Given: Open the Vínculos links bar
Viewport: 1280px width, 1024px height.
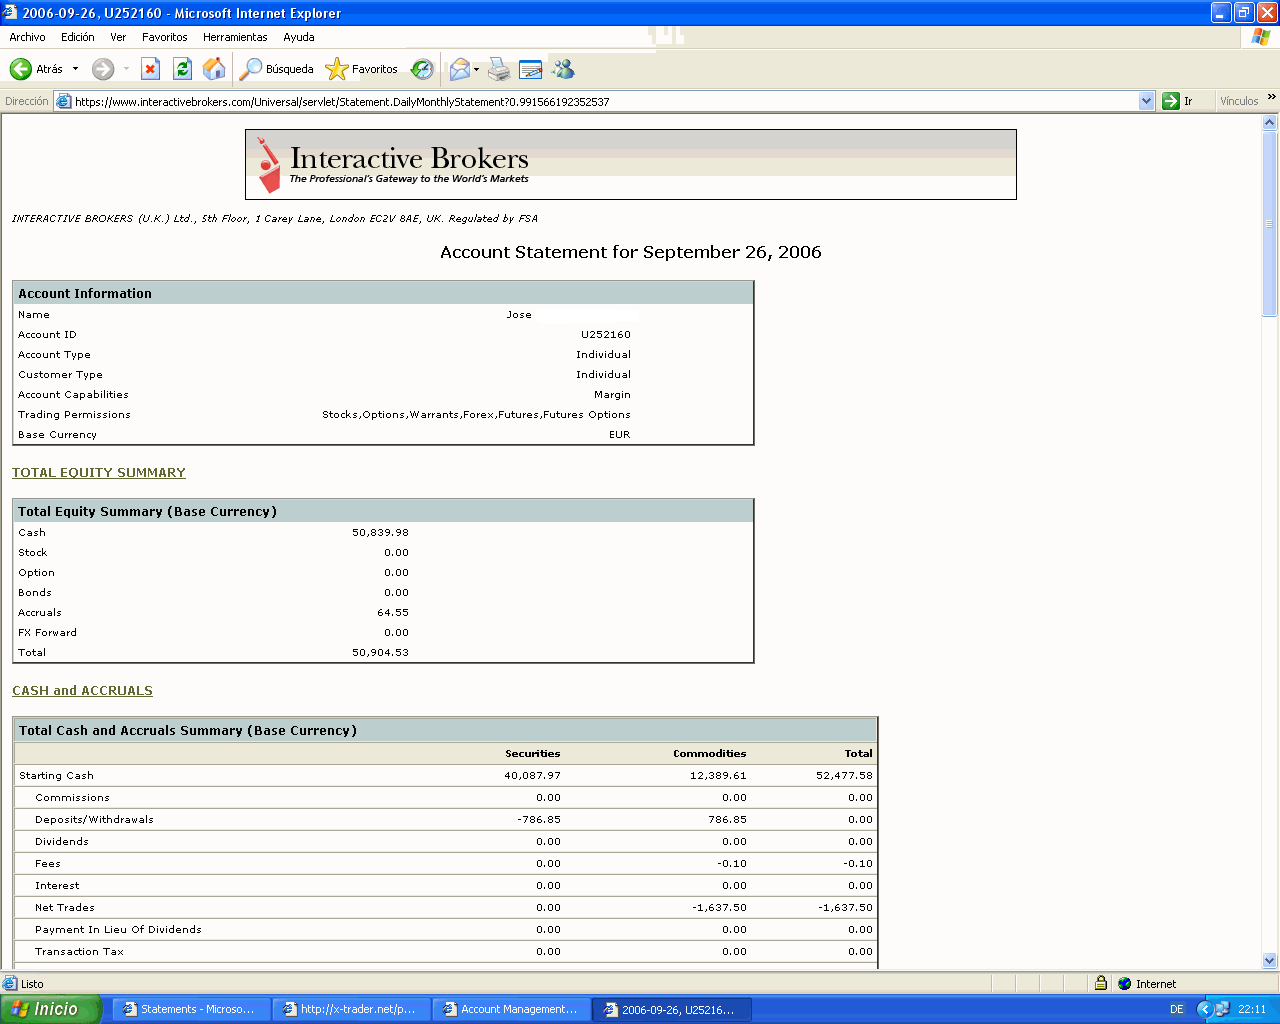Looking at the screenshot, I should point(1239,101).
